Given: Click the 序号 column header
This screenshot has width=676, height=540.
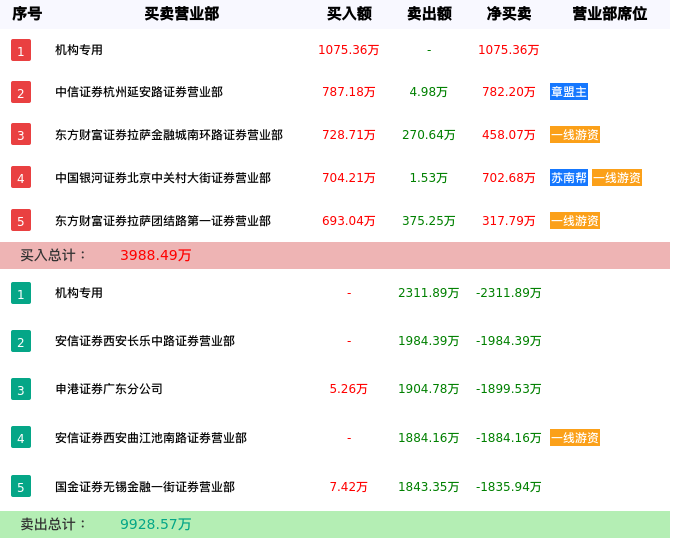Looking at the screenshot, I should 27,14.
